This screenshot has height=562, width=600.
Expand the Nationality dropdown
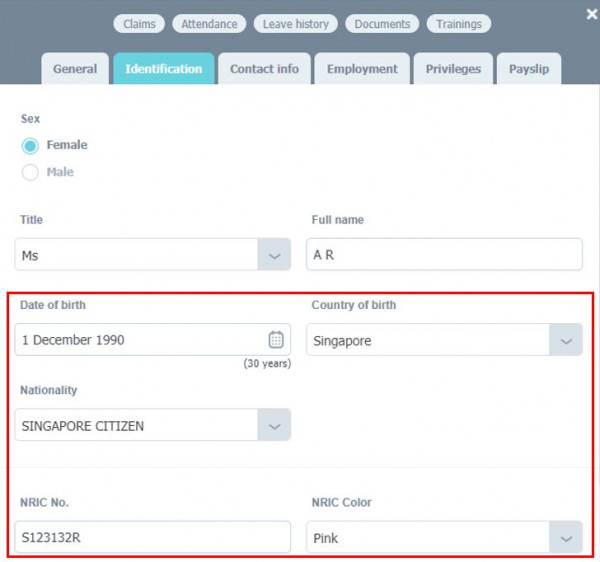274,425
